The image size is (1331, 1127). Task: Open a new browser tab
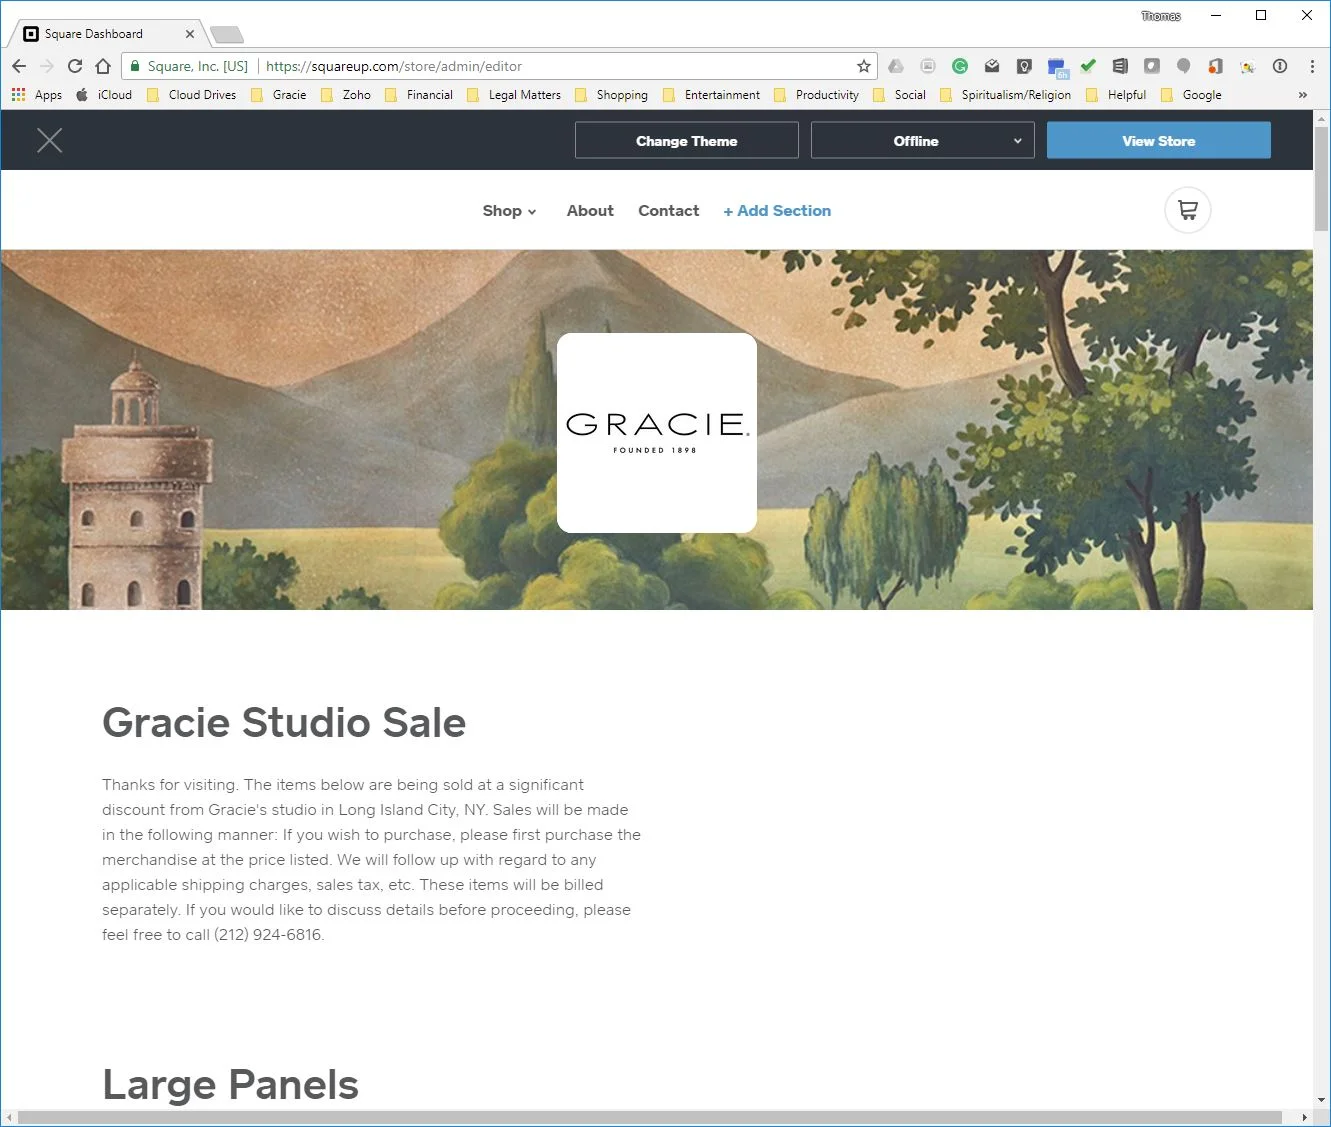[227, 35]
